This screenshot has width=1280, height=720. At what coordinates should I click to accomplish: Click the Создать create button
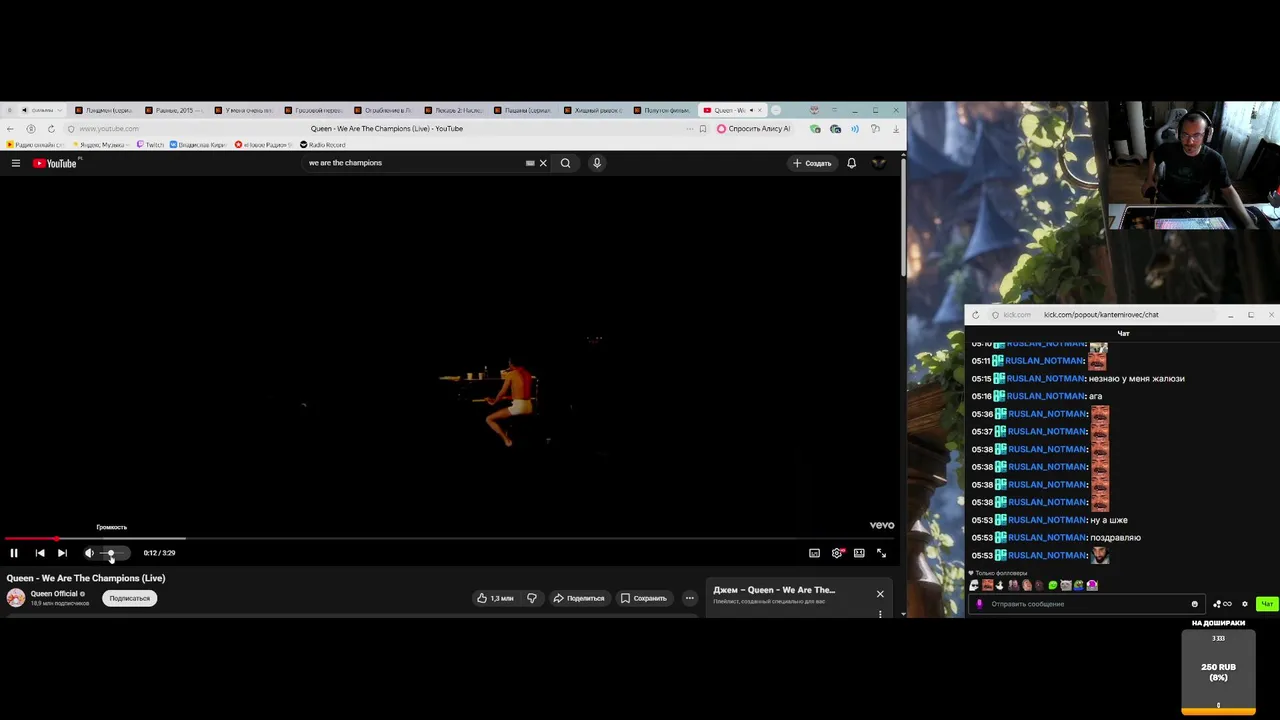[812, 163]
